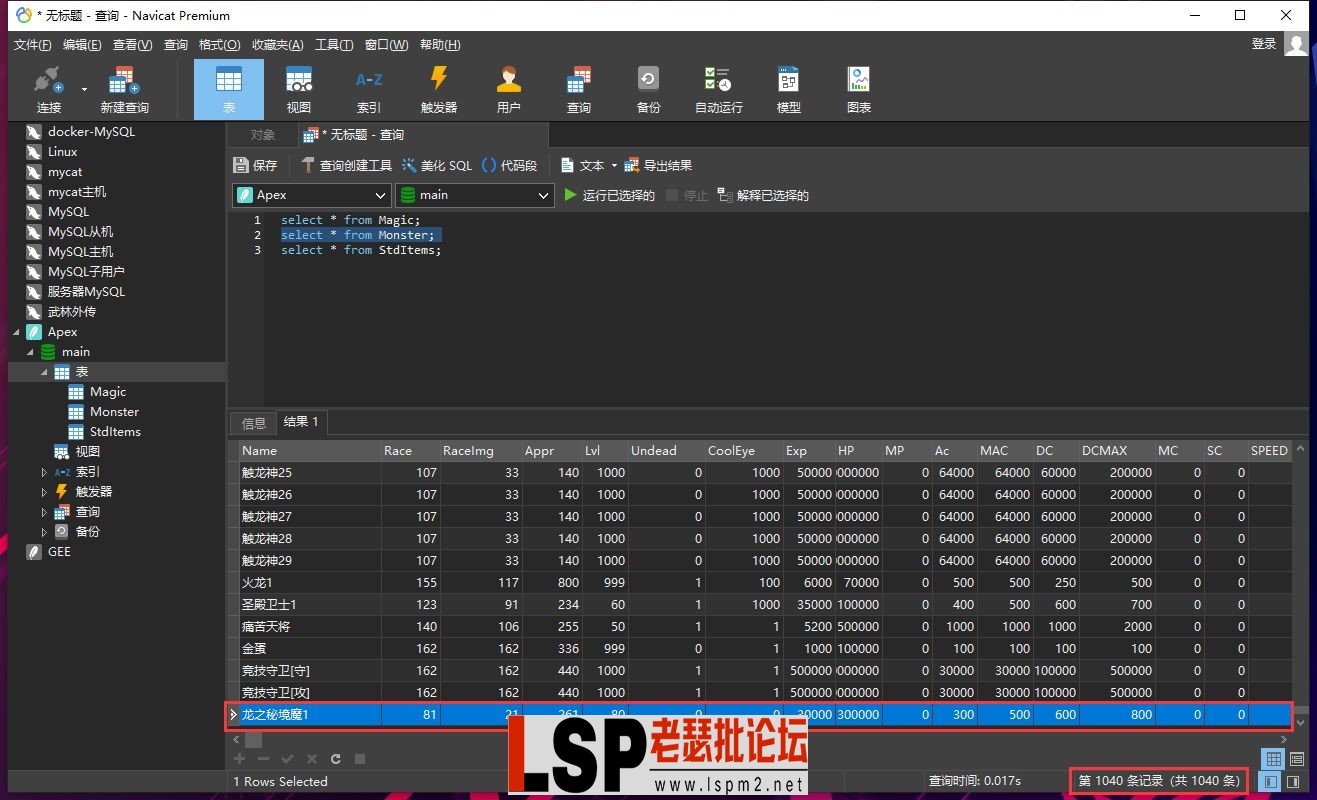Screen dimensions: 1317x800
Task: Click the DCMAX column header
Action: 1117,451
